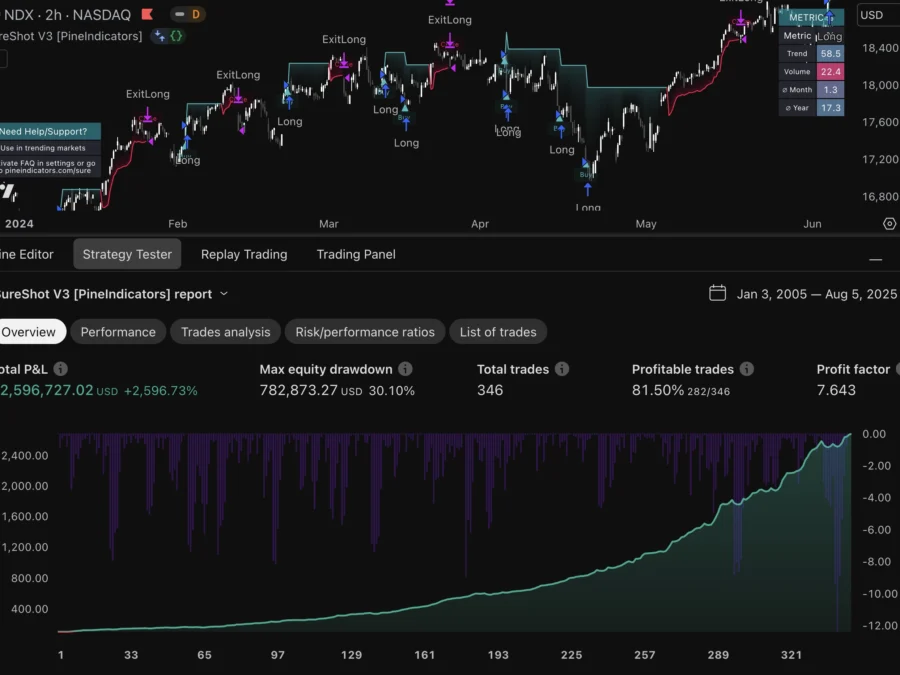Click the teal METRICS table header
This screenshot has width=900, height=675.
[x=811, y=17]
